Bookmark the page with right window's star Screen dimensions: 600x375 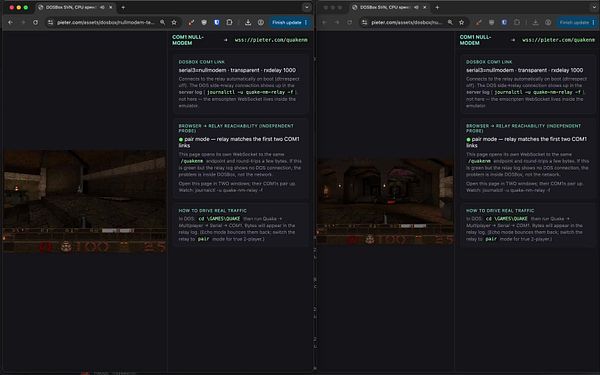click(461, 23)
